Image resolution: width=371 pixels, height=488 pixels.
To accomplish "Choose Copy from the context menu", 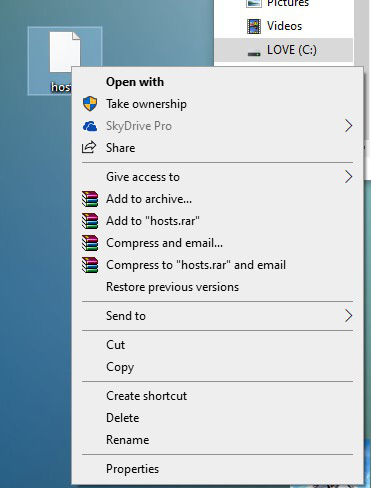I will (217, 367).
